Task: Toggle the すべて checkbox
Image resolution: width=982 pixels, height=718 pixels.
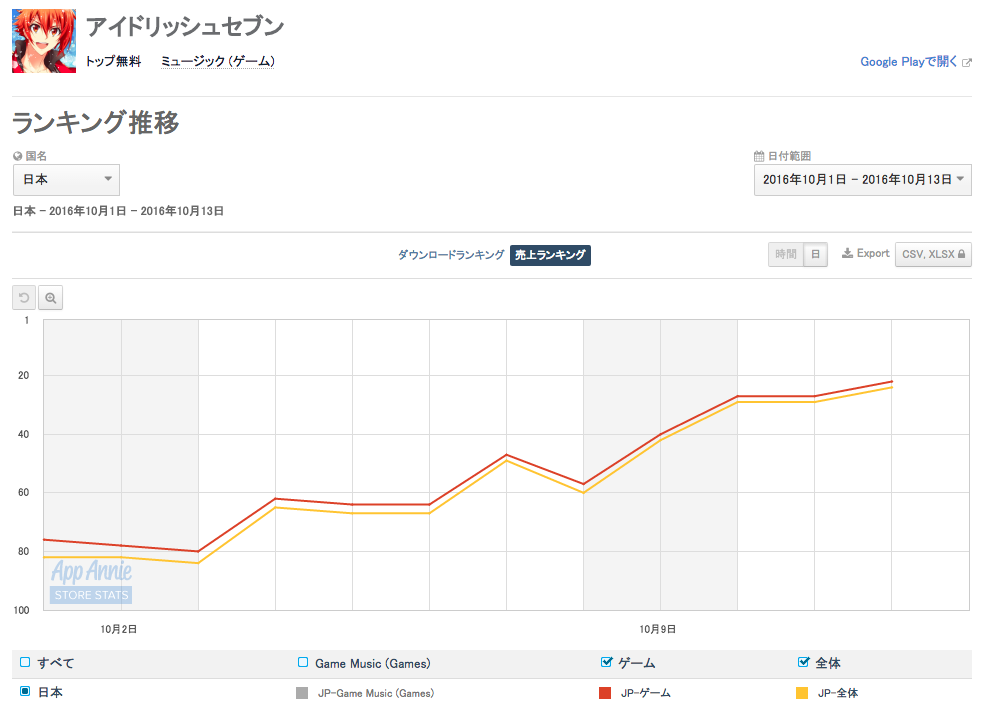Action: pyautogui.click(x=25, y=662)
